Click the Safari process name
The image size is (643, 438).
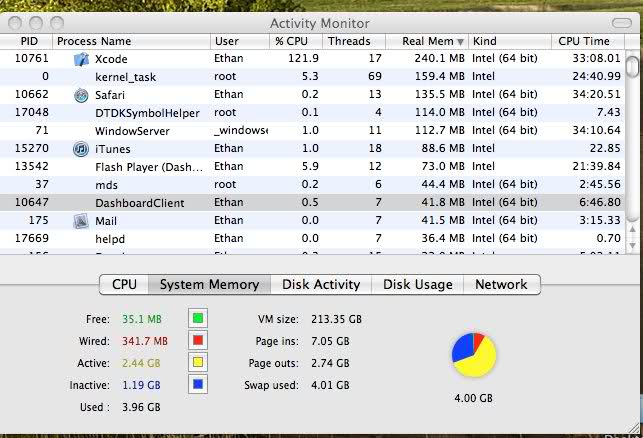point(110,95)
